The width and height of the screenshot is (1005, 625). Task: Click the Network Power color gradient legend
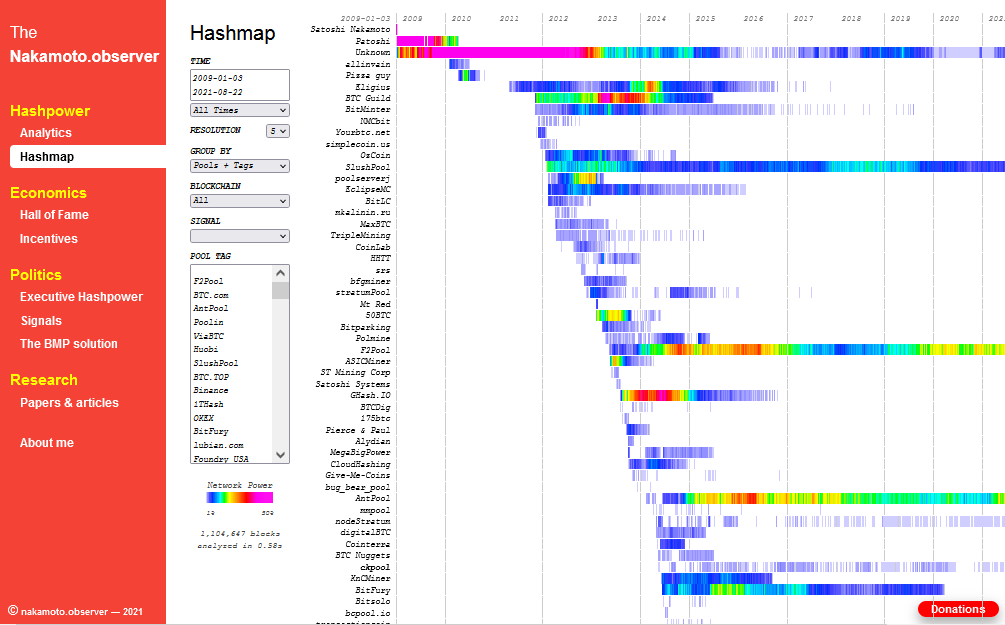240,497
